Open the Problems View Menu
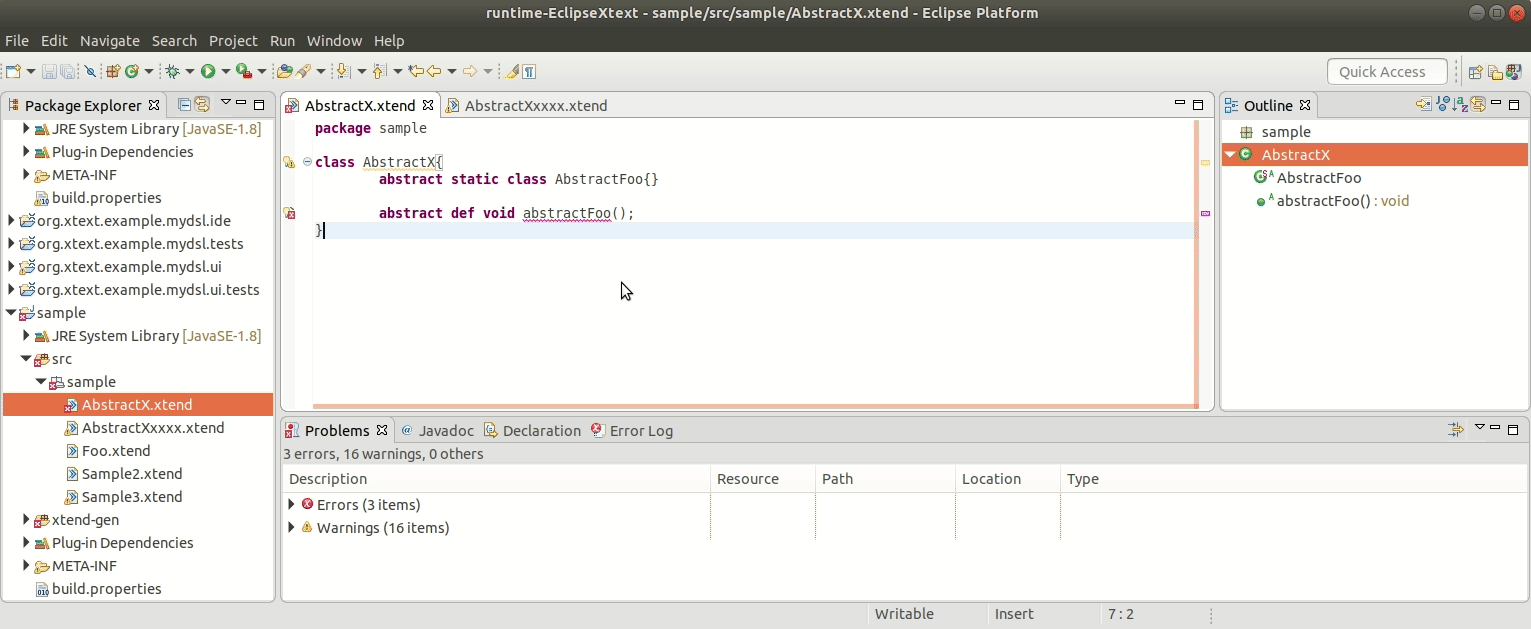This screenshot has width=1531, height=629. pos(1480,428)
